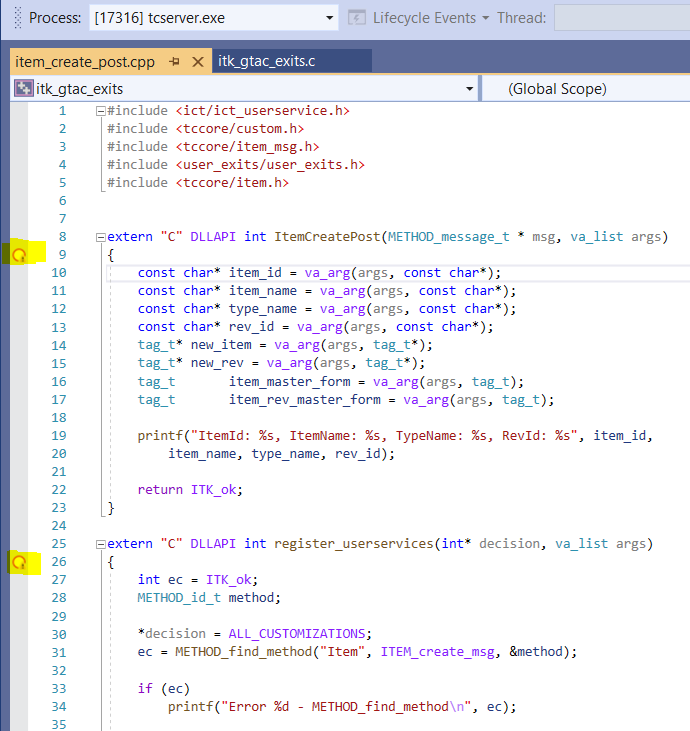This screenshot has height=731, width=690.
Task: Open the Global Scope dropdown
Action: click(590, 89)
